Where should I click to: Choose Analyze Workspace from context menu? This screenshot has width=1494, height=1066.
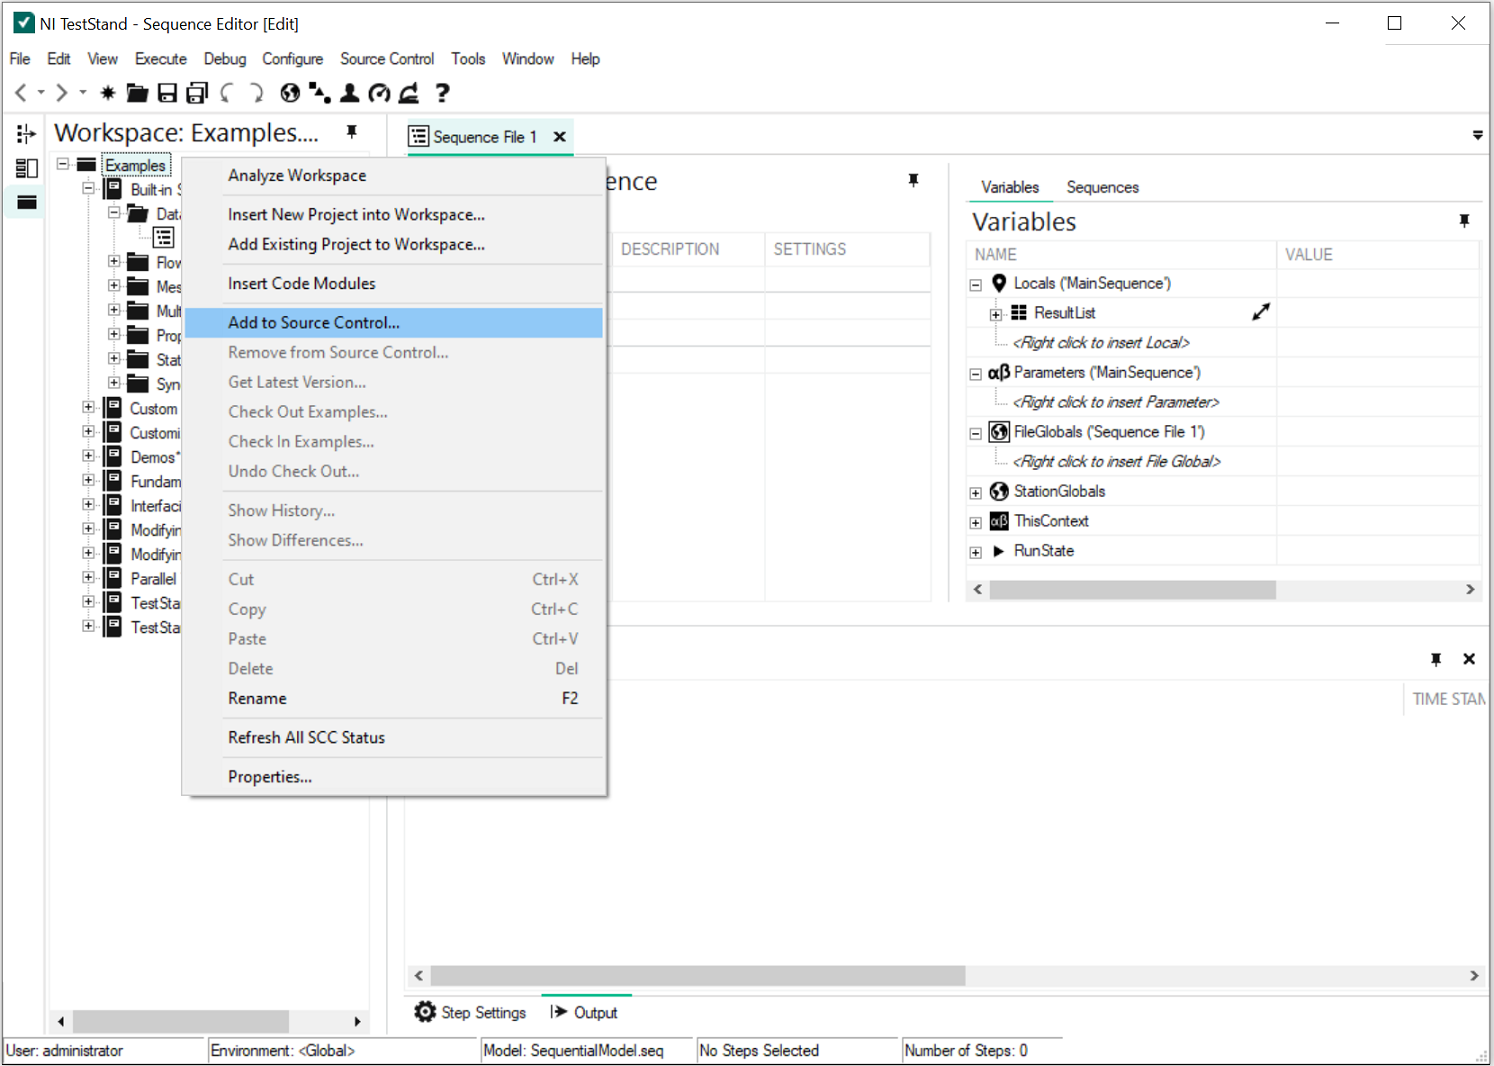[394, 175]
